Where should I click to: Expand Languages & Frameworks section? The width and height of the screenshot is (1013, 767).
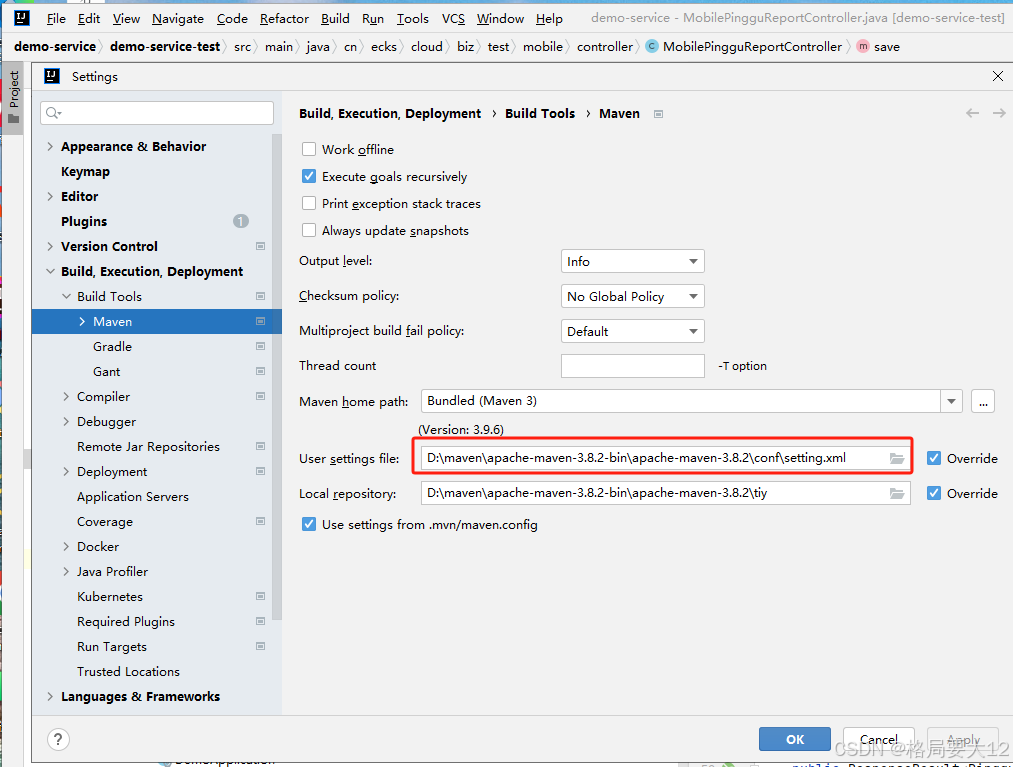50,696
